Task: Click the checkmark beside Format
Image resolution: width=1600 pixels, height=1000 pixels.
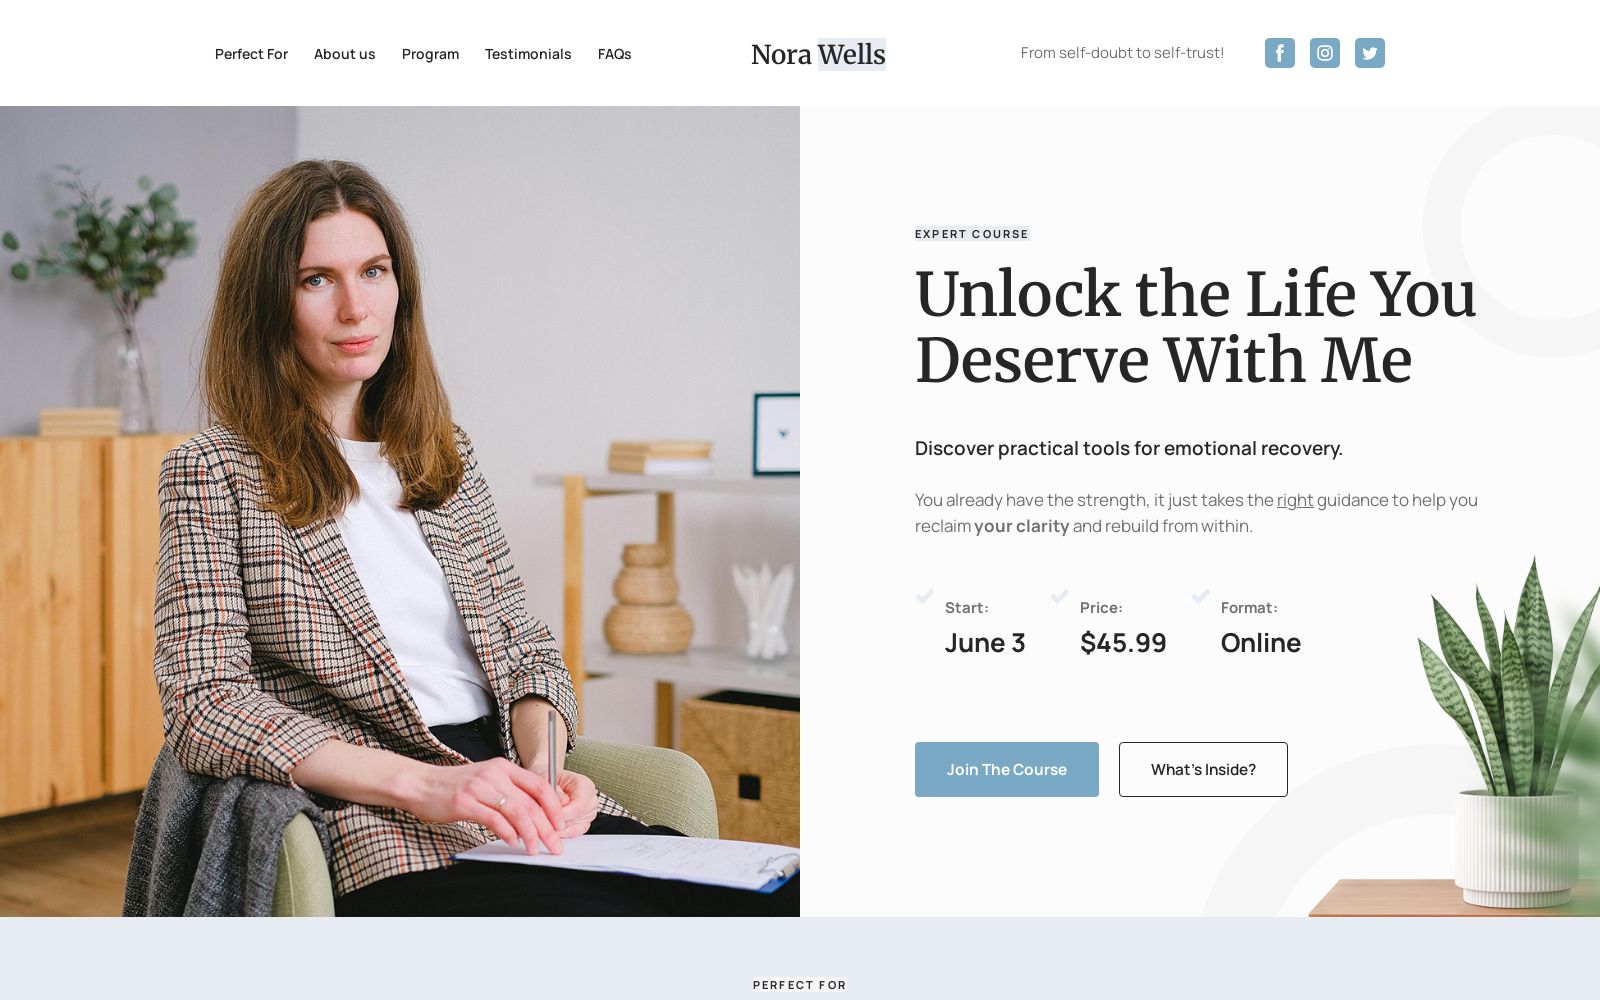Action: [1201, 597]
